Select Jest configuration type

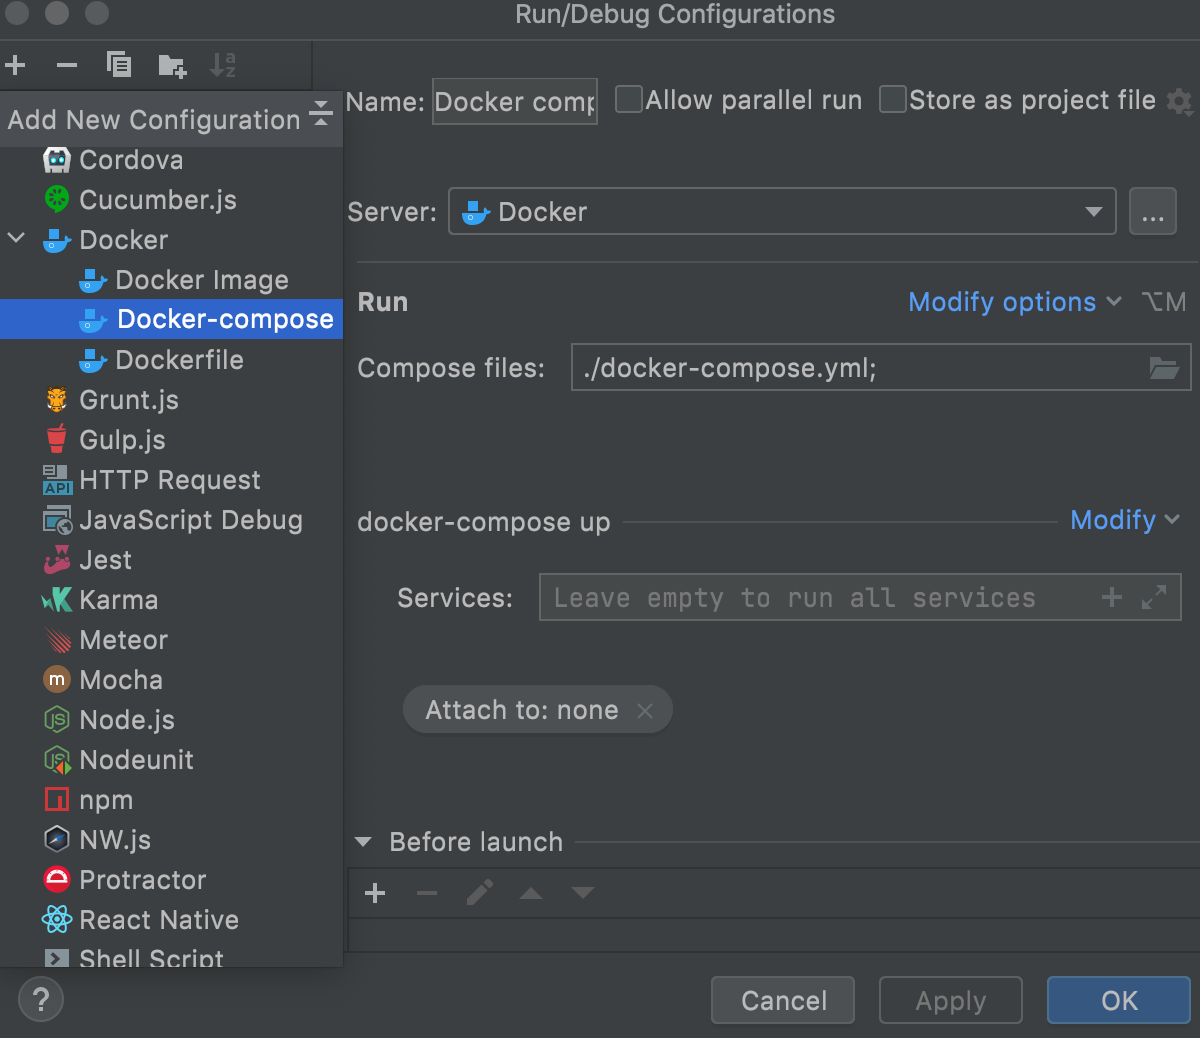tap(171, 560)
